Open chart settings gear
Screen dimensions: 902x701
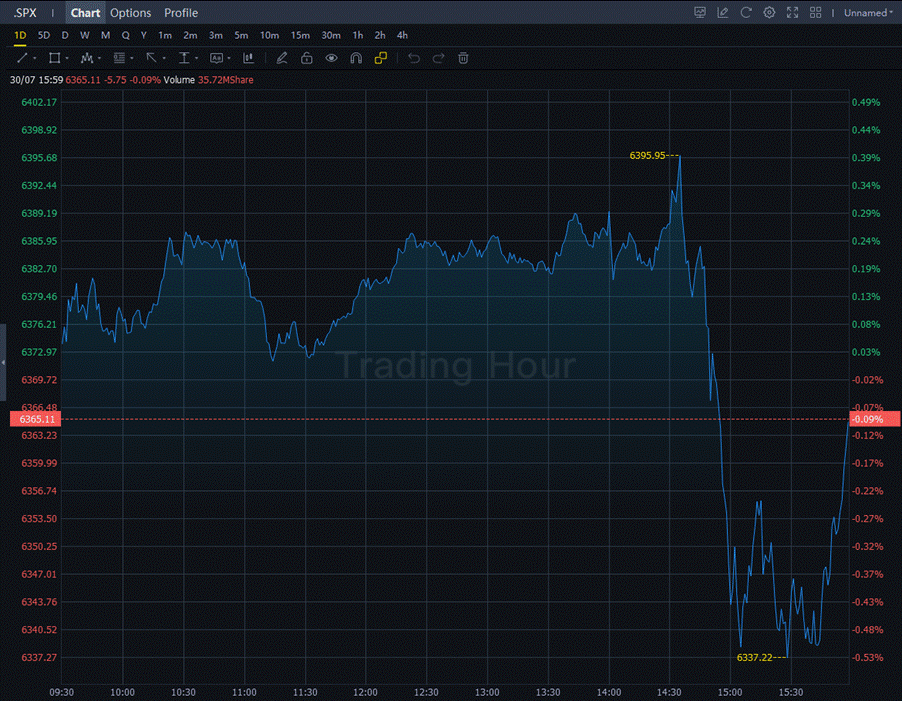[769, 13]
